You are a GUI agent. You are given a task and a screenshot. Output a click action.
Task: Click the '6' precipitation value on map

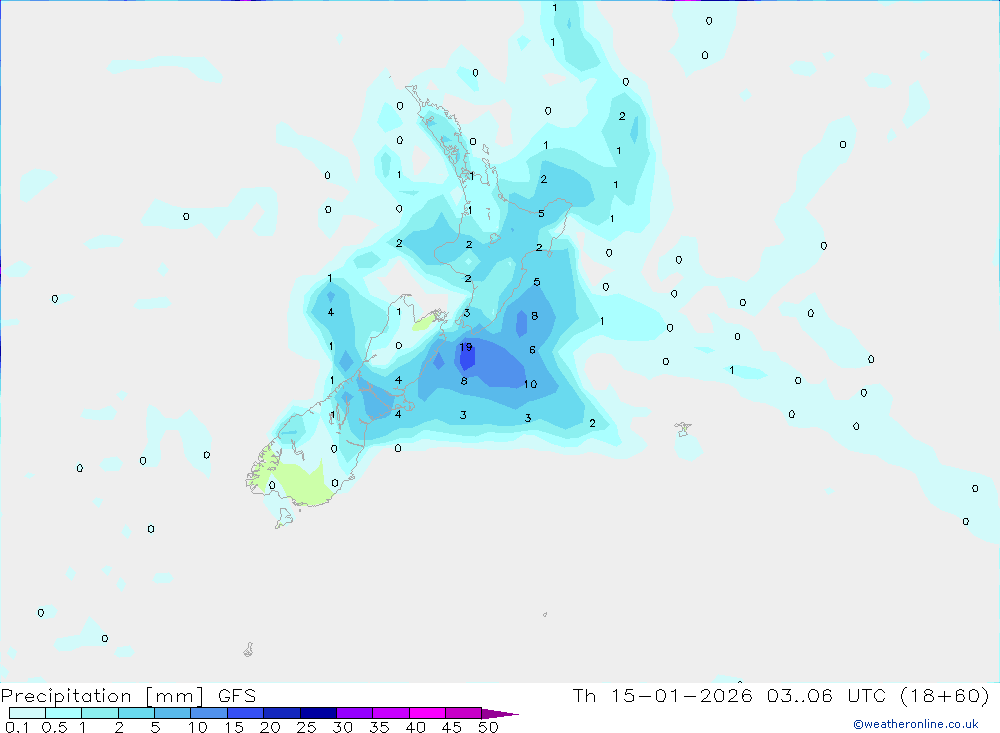tap(533, 350)
